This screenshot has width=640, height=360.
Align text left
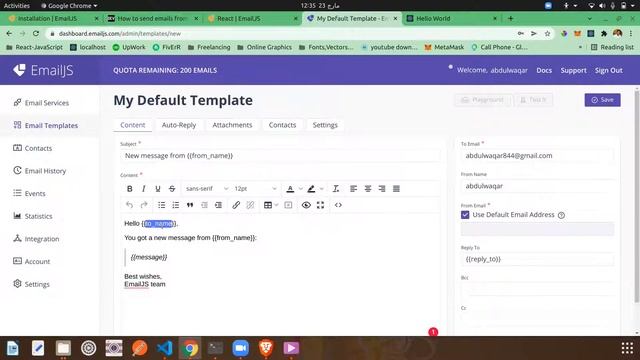pyautogui.click(x=353, y=189)
